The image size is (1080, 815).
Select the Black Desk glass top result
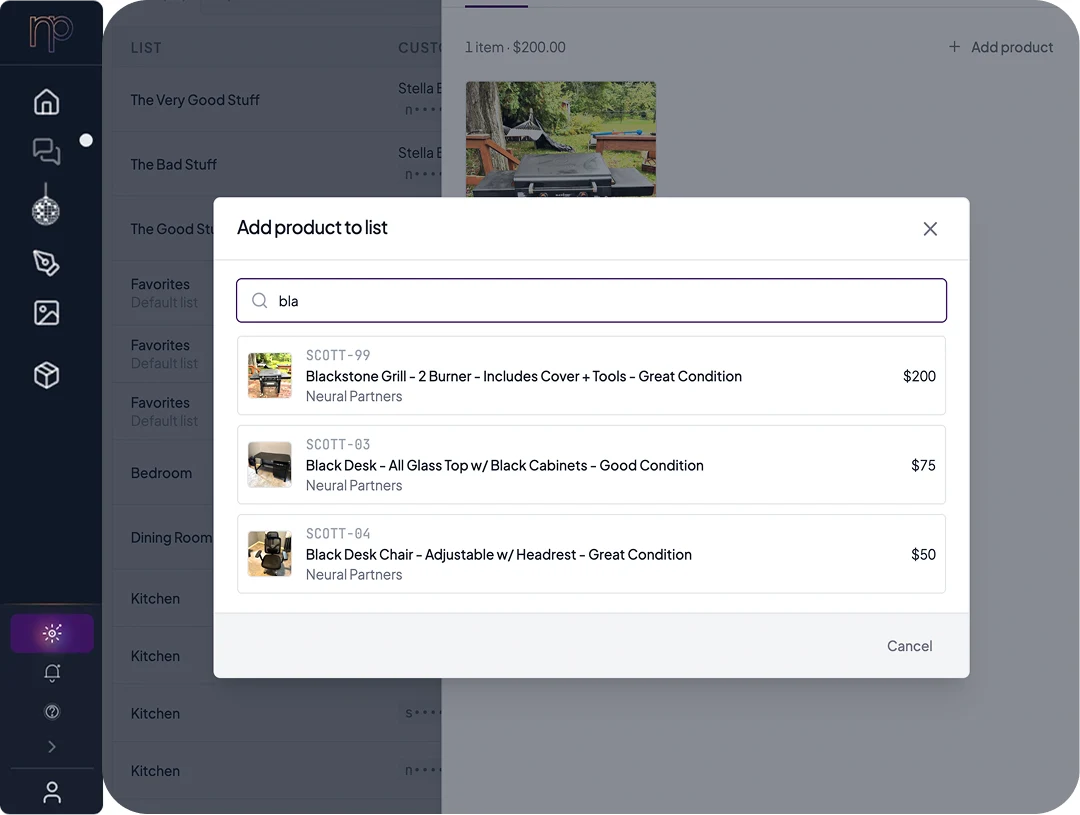click(x=591, y=464)
